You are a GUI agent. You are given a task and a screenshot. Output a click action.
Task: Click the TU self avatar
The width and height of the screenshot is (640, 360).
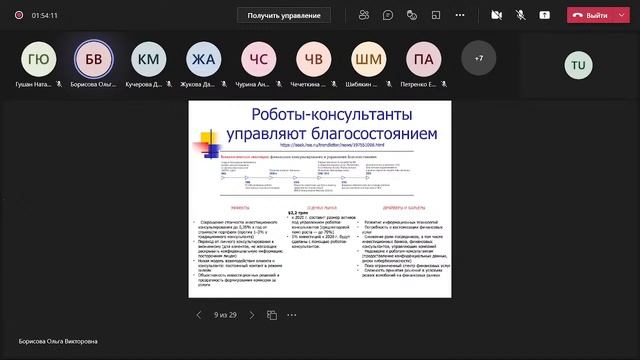(x=578, y=65)
